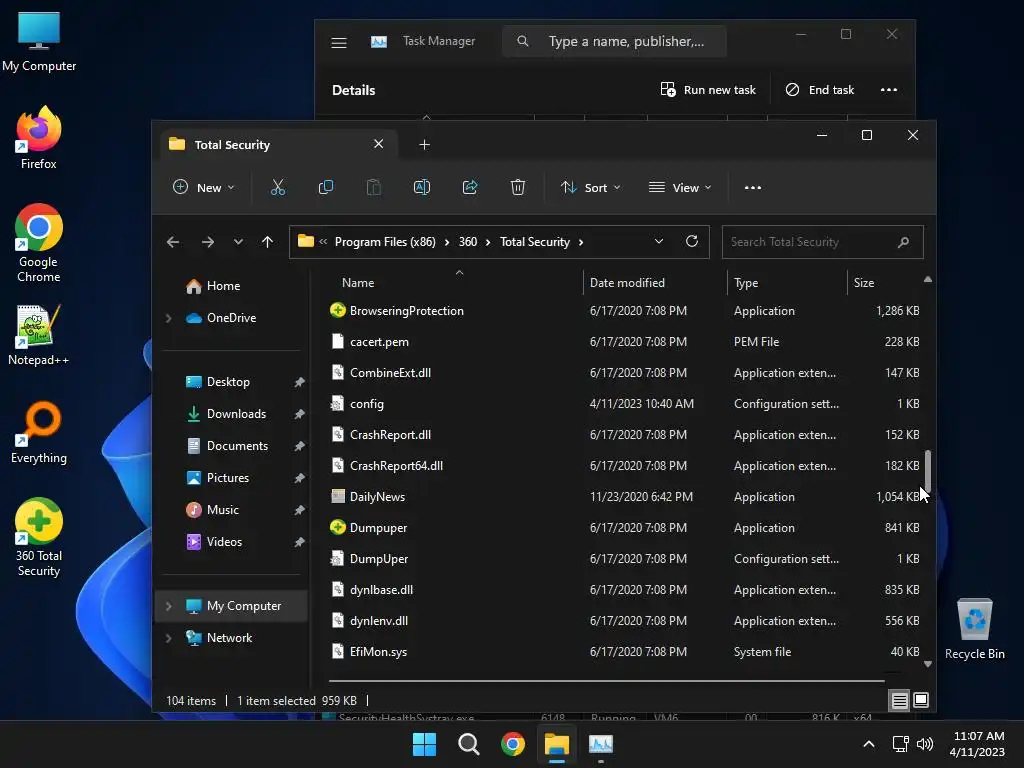
Task: Show hidden tray icons chevron
Action: pos(869,744)
